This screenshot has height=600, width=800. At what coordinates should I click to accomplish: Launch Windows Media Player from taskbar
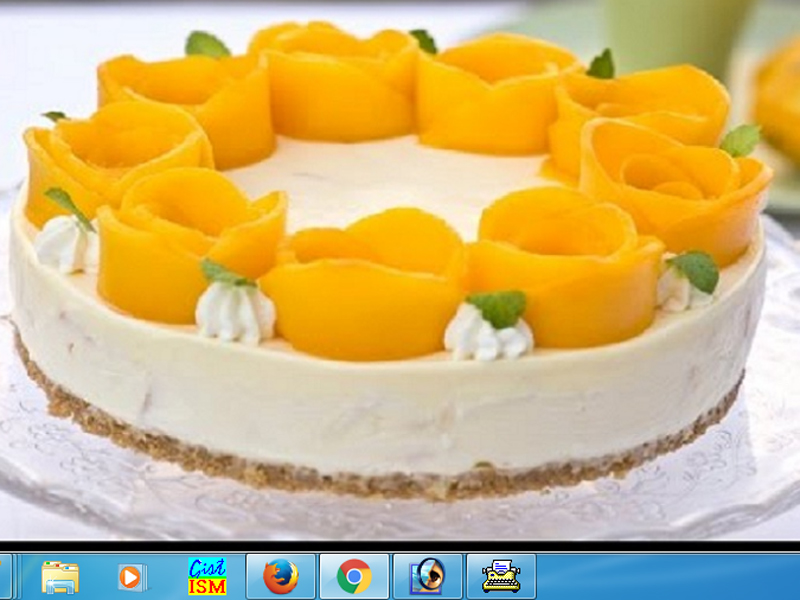pos(132,577)
